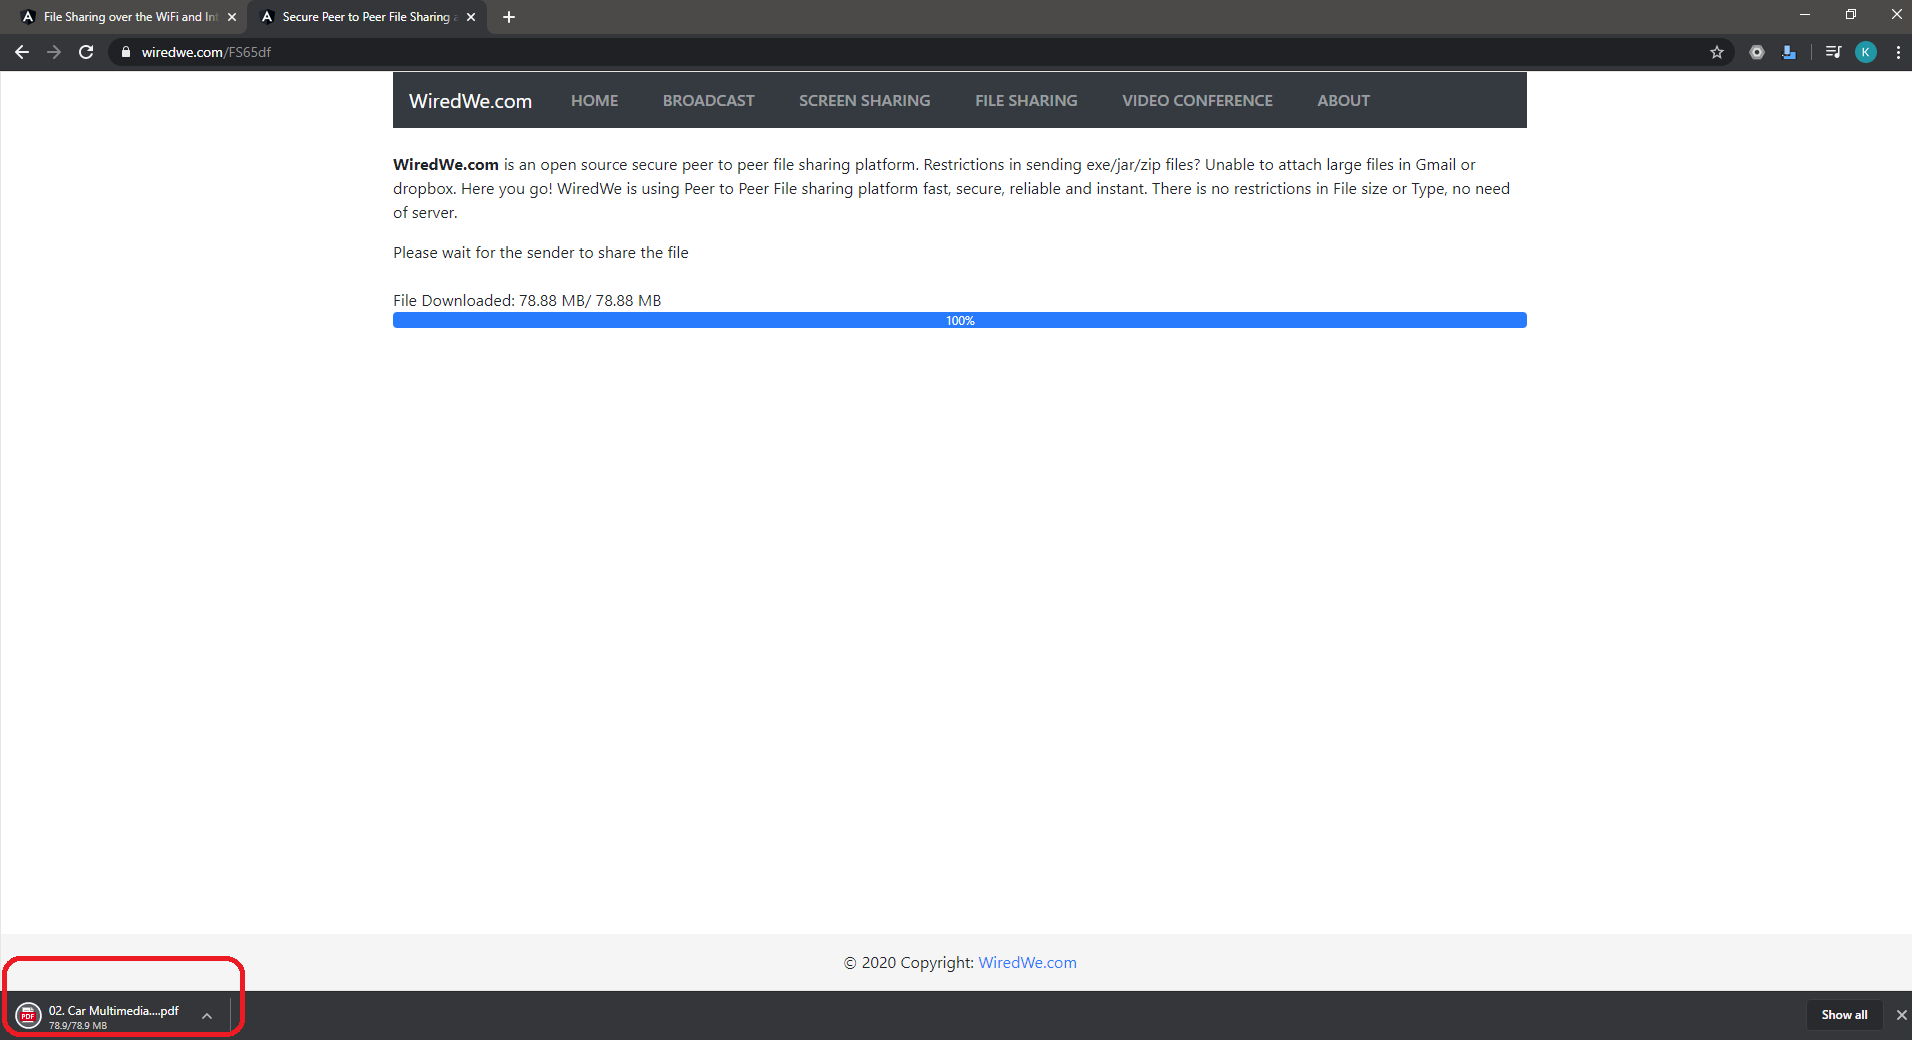Click the File Downloaded 78.88 MB text
1912x1040 pixels.
(527, 301)
